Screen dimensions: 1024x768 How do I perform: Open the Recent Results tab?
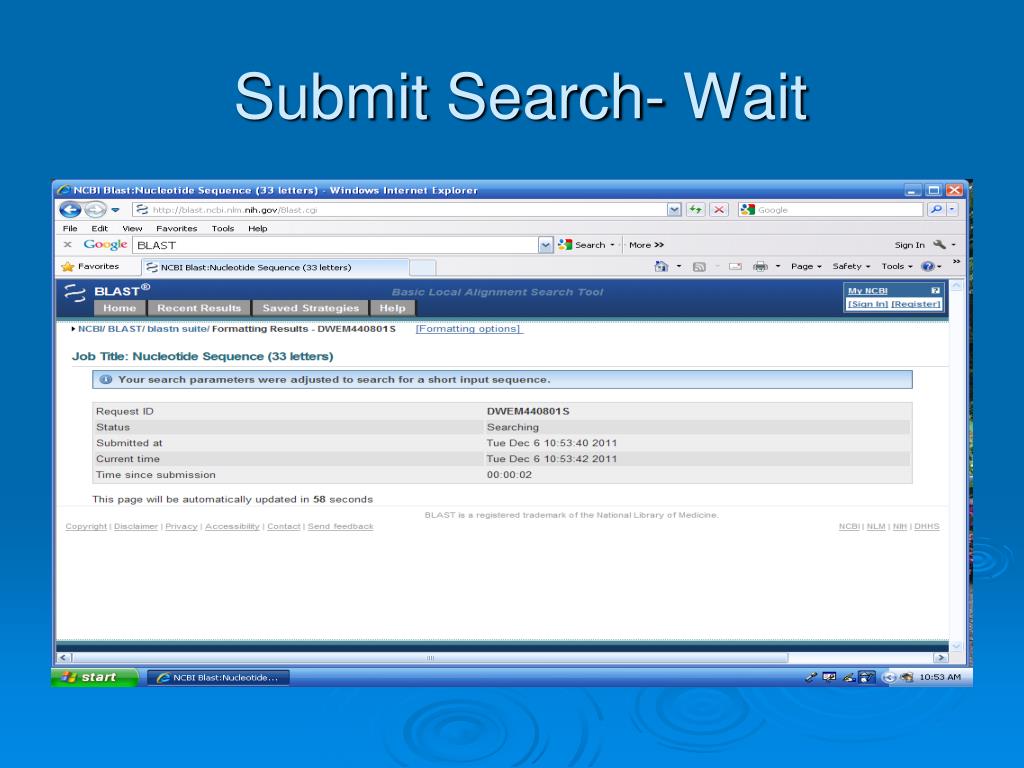tap(199, 308)
